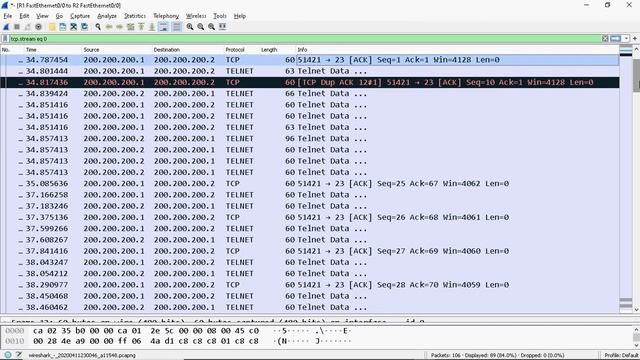The width and height of the screenshot is (640, 360).
Task: Select packet at time 34.787454
Action: [x=310, y=60]
